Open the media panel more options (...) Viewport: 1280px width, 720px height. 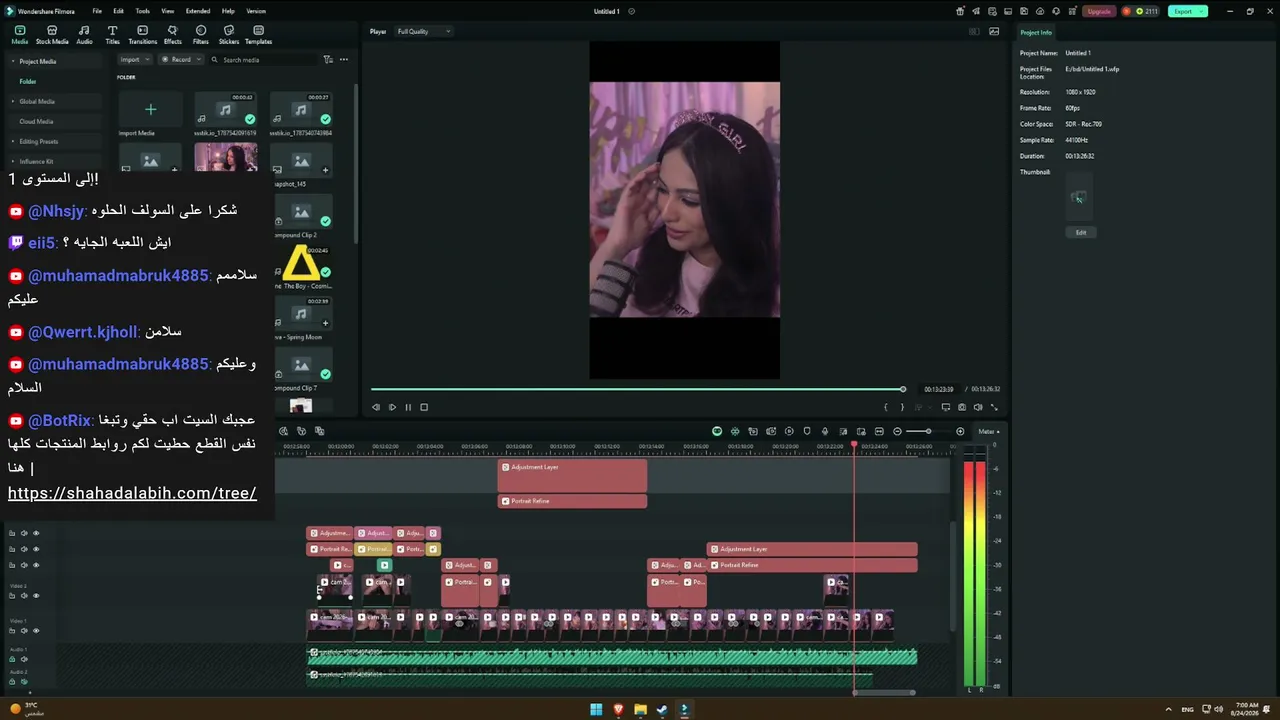tap(344, 60)
